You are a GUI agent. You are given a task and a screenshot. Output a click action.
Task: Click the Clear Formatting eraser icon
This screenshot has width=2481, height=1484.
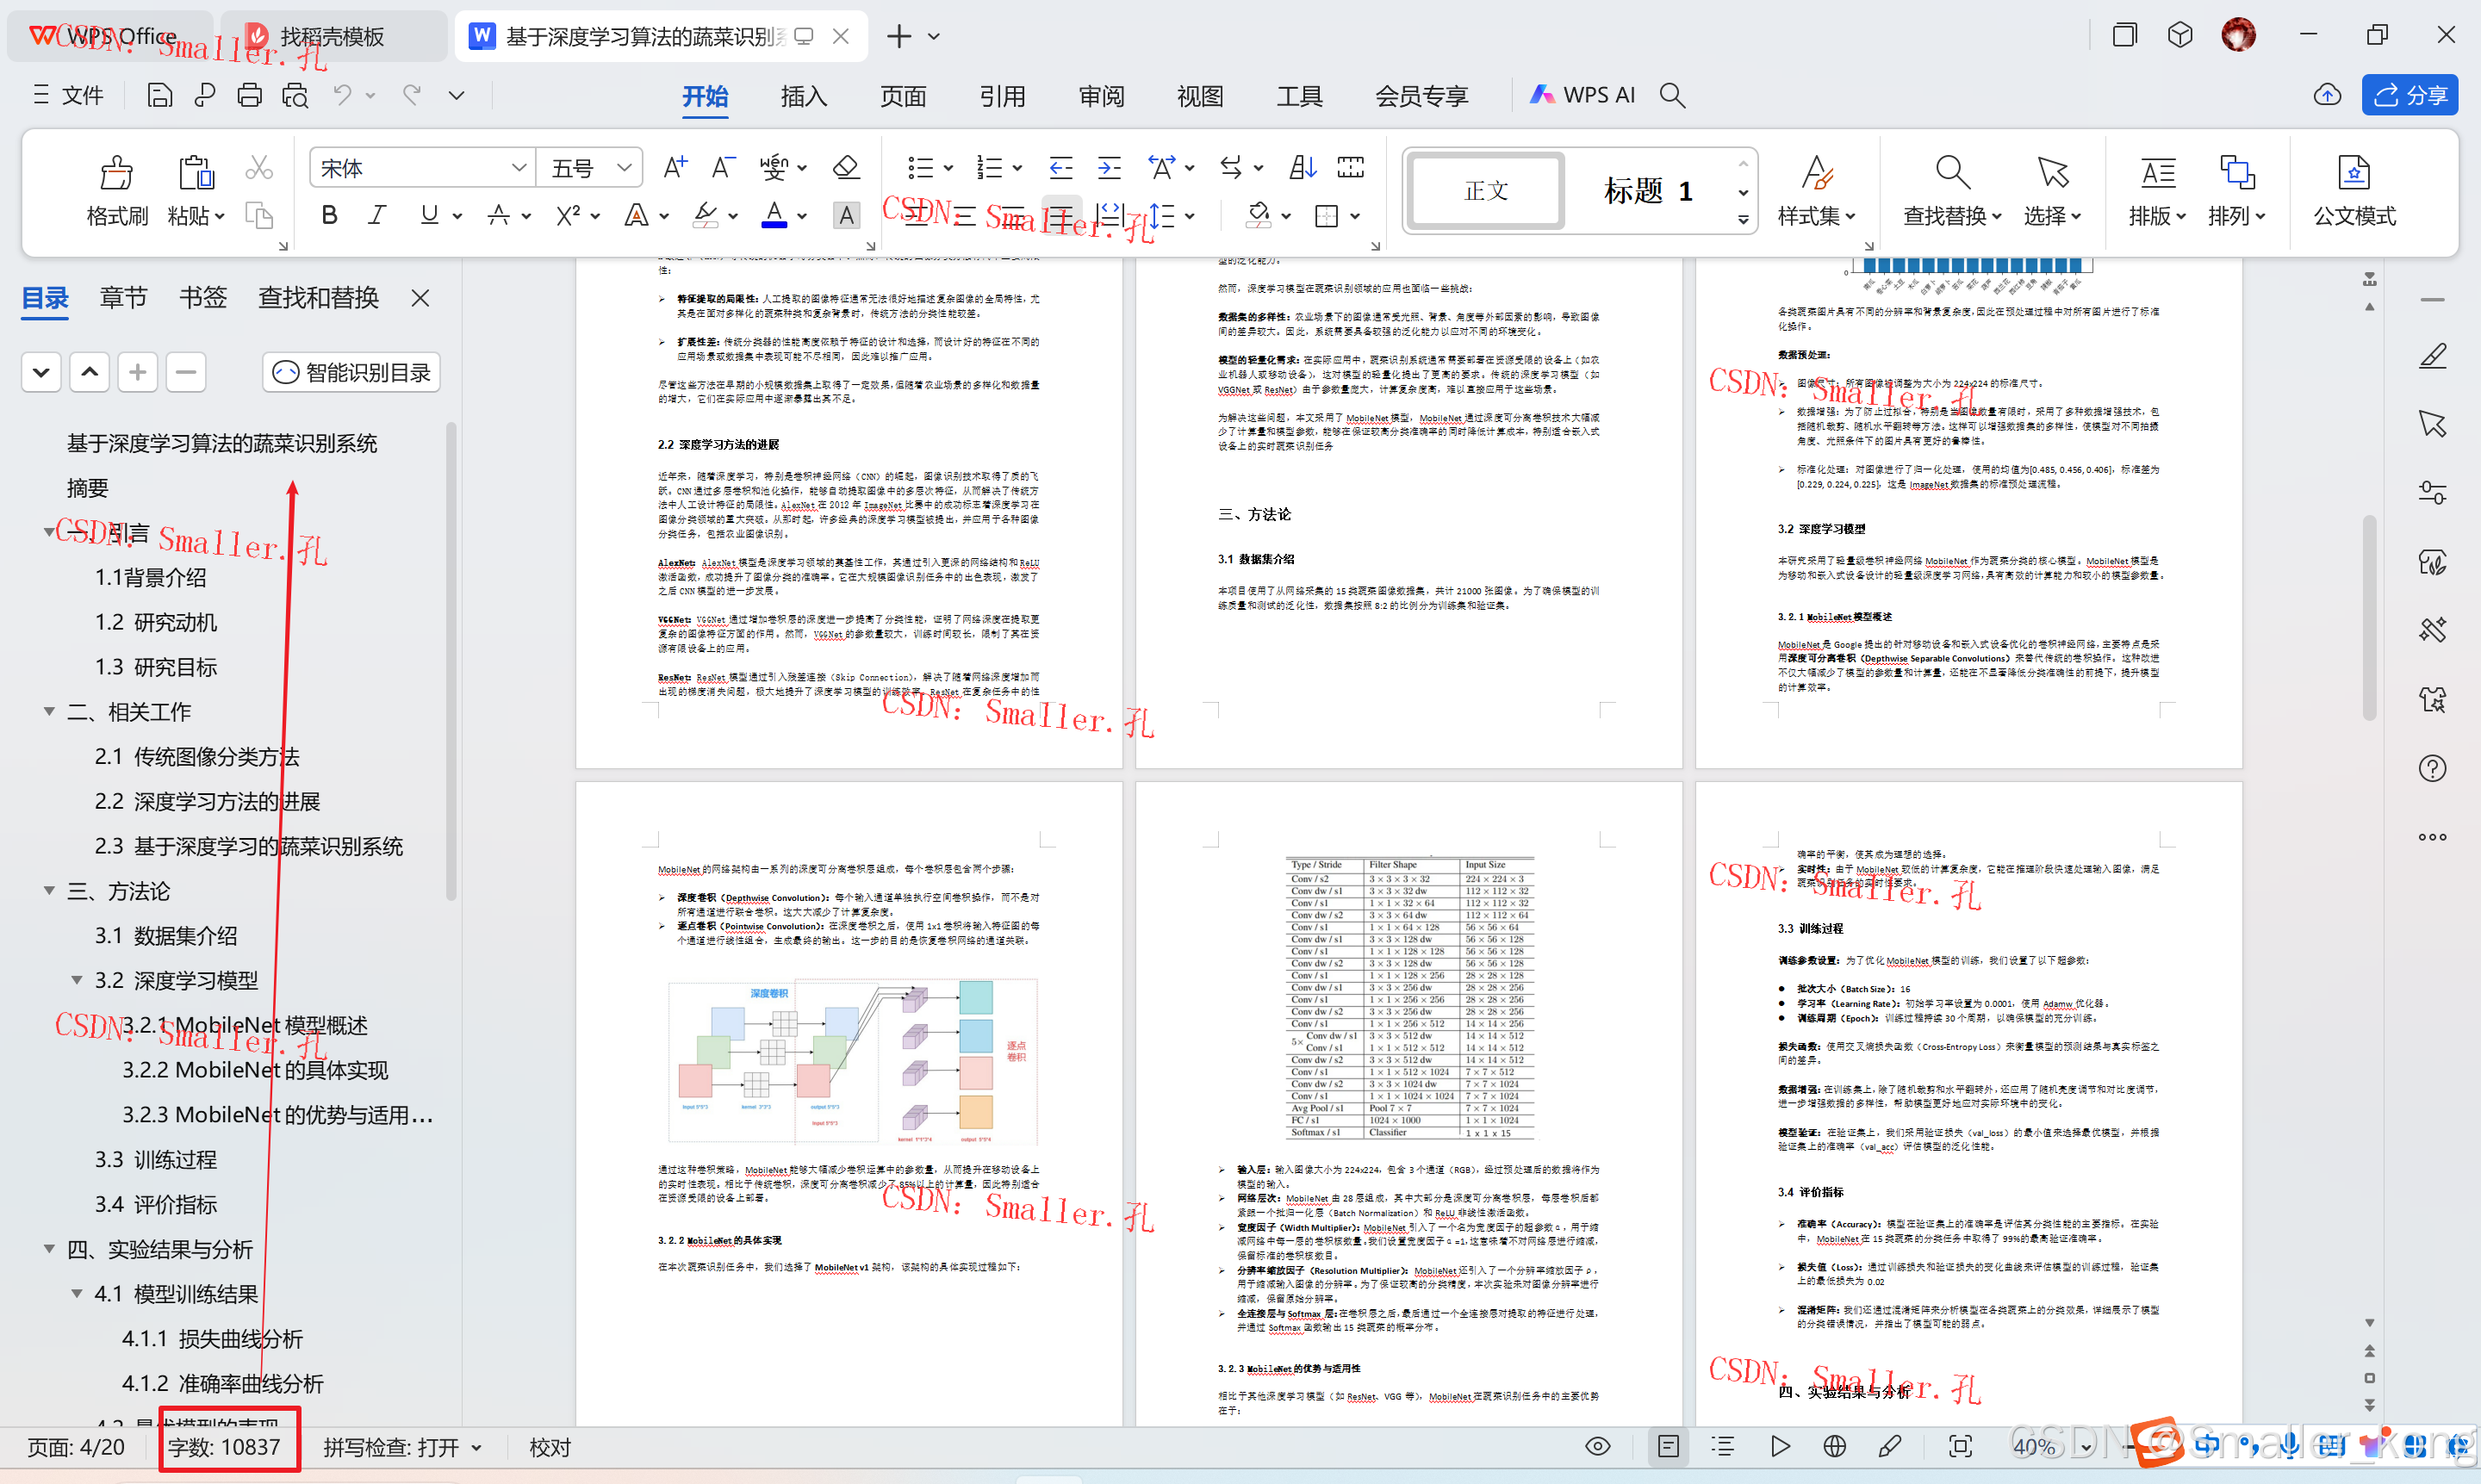(x=846, y=168)
